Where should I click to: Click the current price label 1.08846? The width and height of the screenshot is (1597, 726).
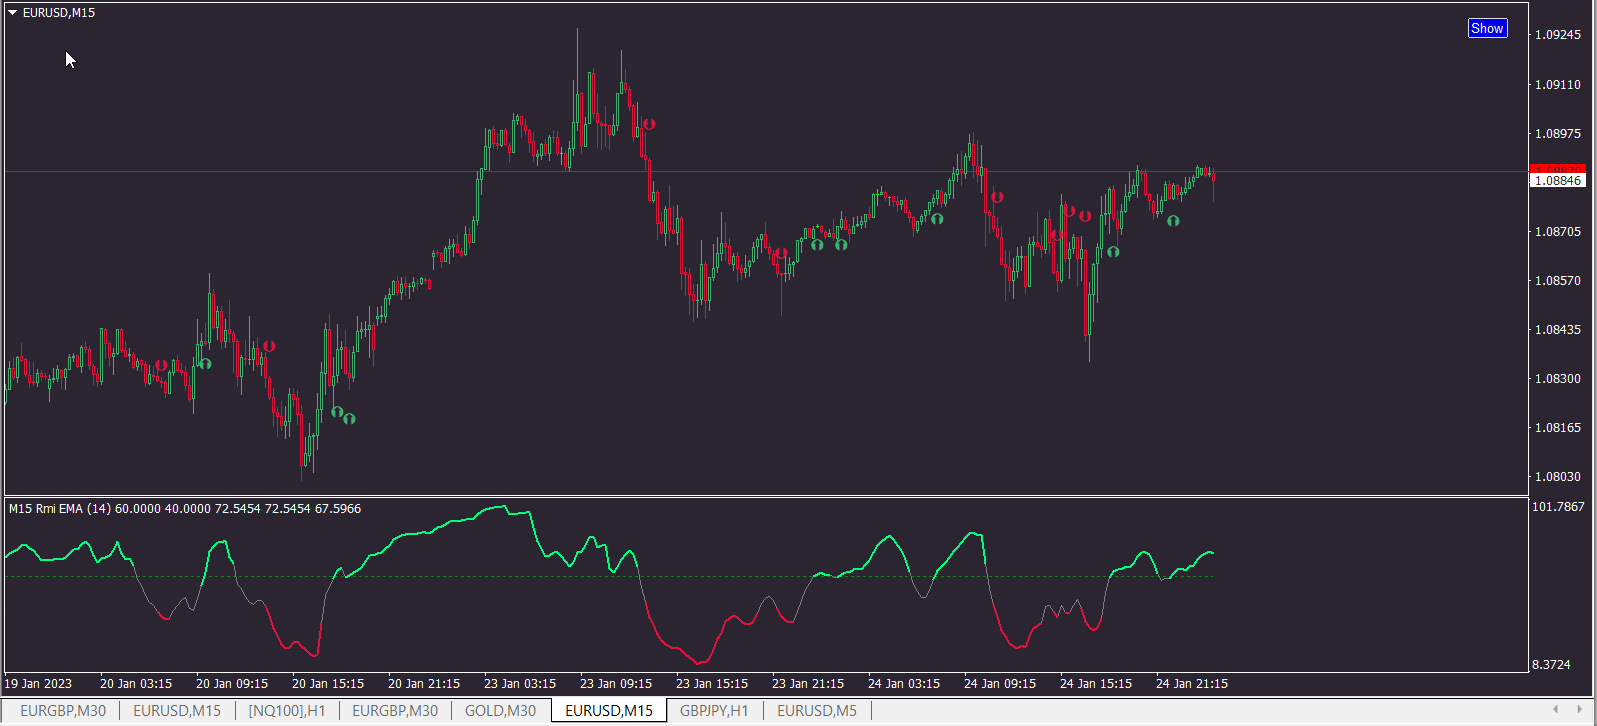click(x=1558, y=181)
